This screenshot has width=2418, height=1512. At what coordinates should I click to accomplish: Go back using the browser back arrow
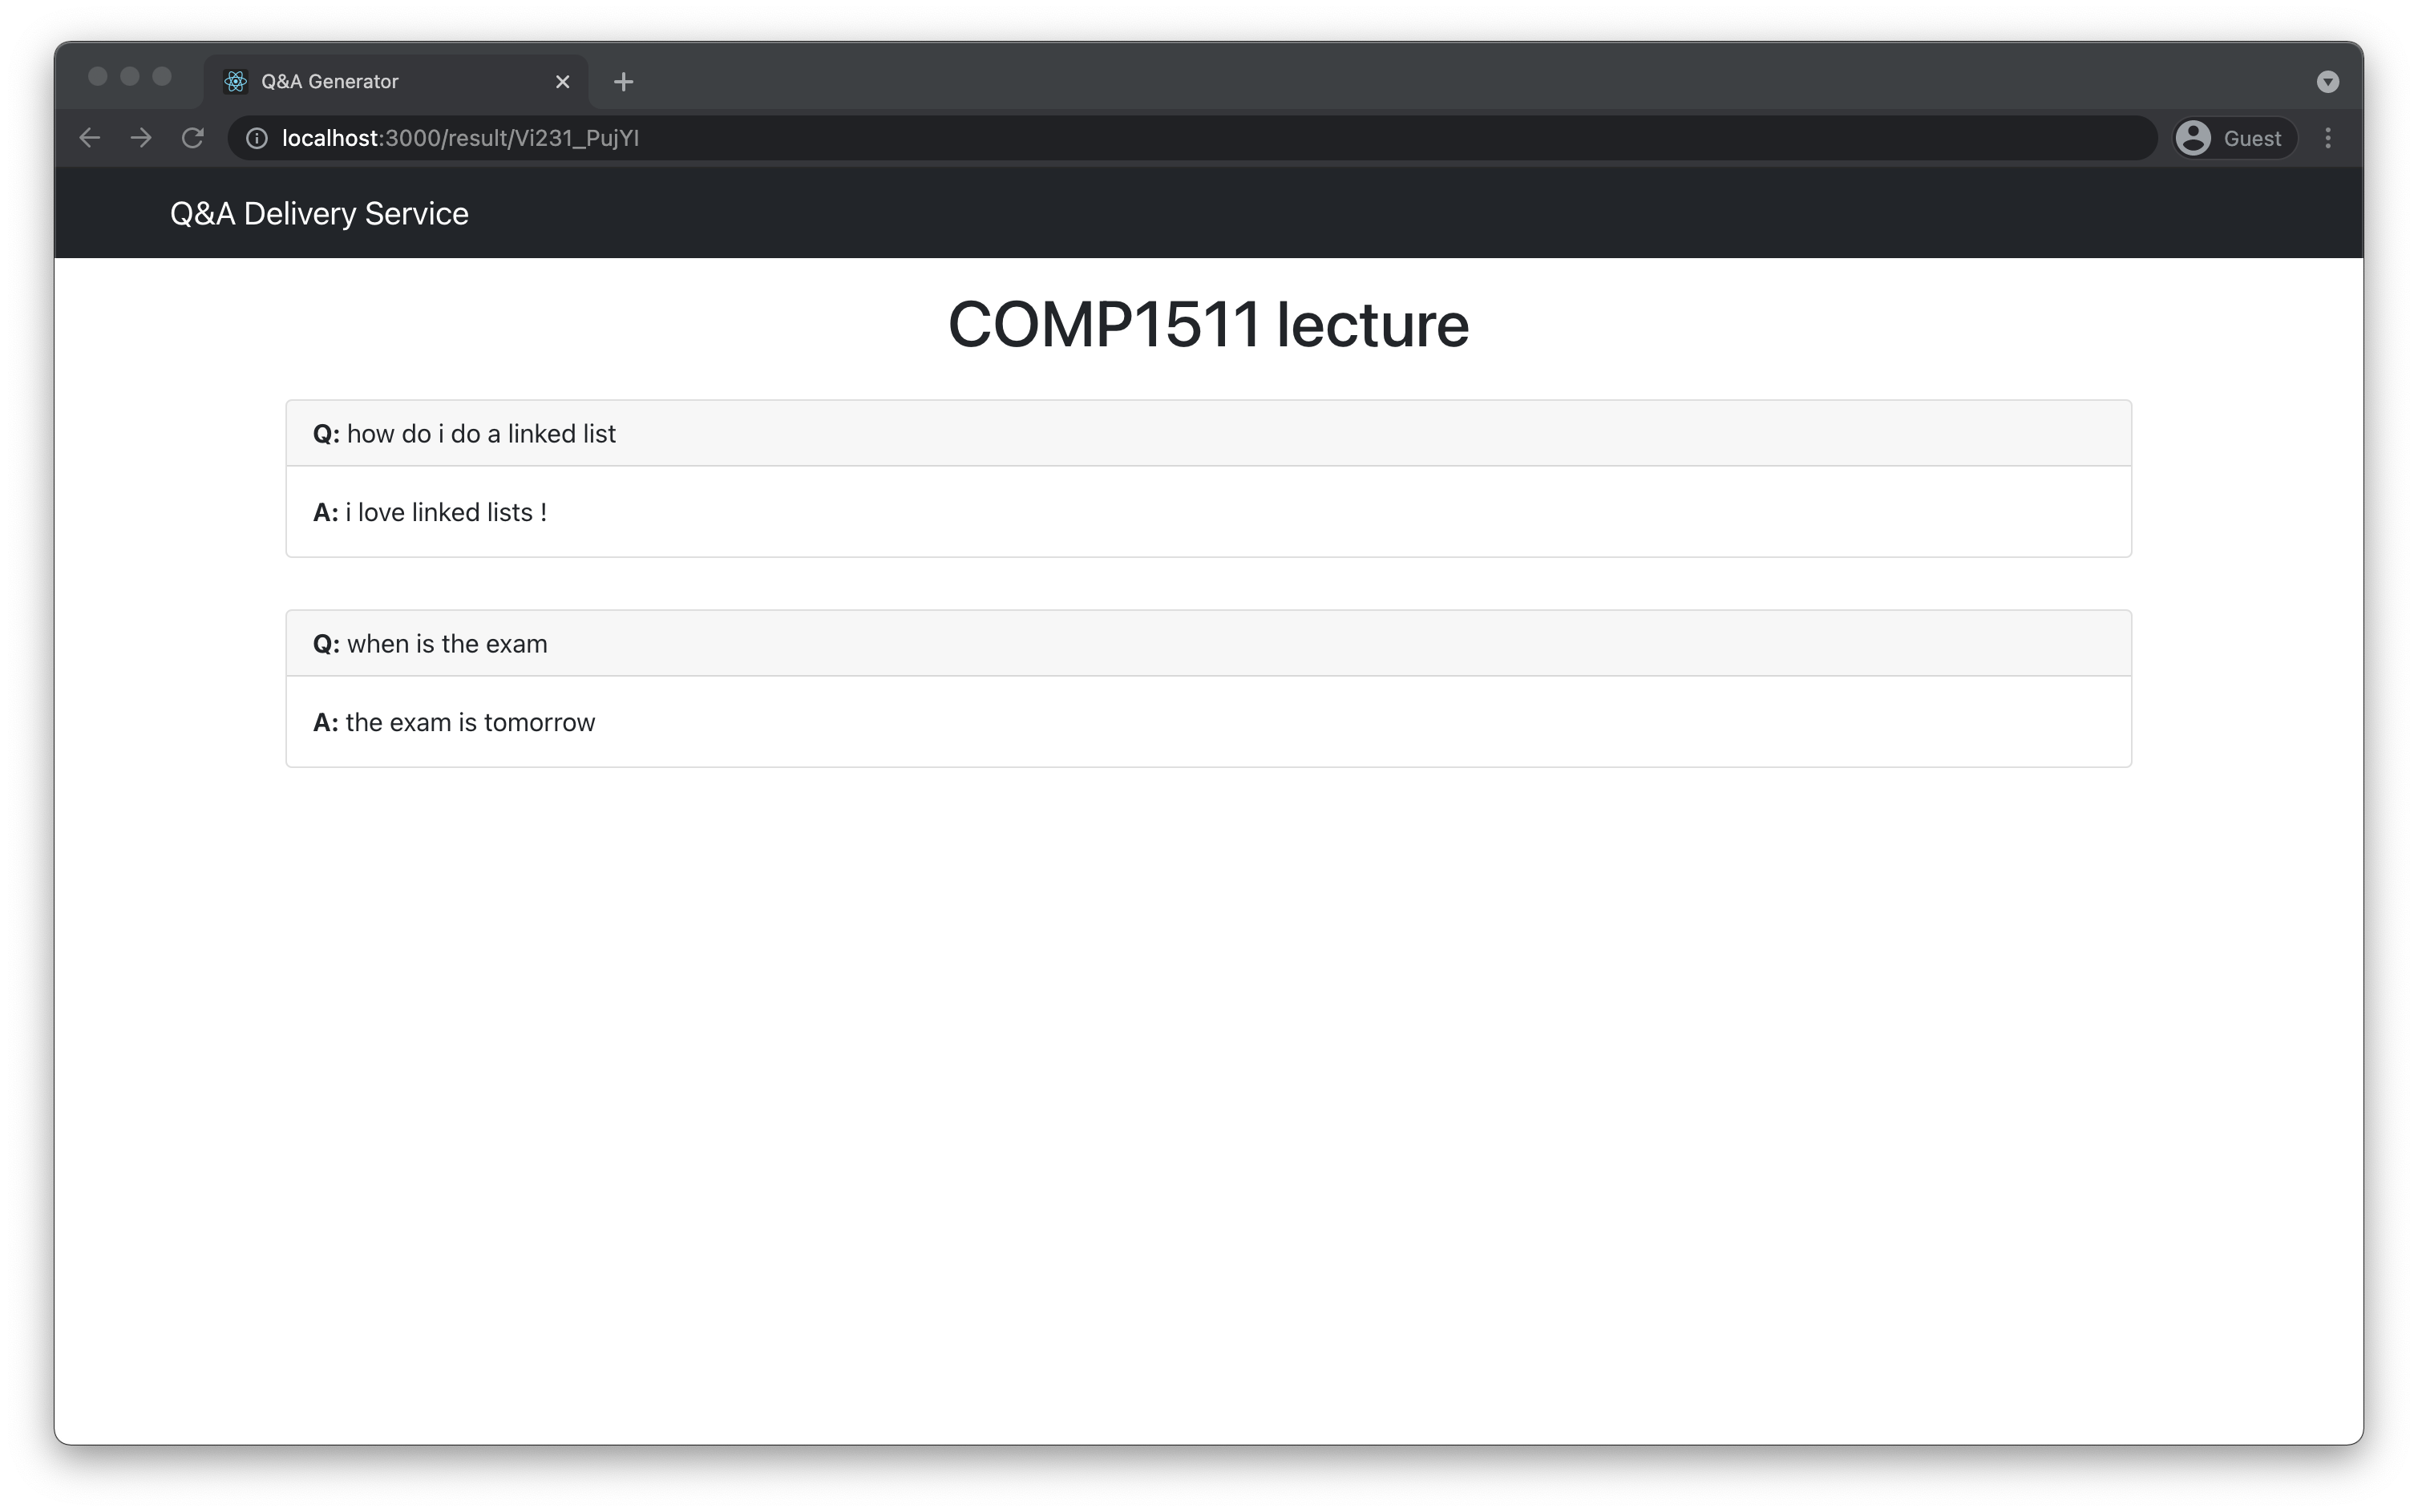coord(90,138)
